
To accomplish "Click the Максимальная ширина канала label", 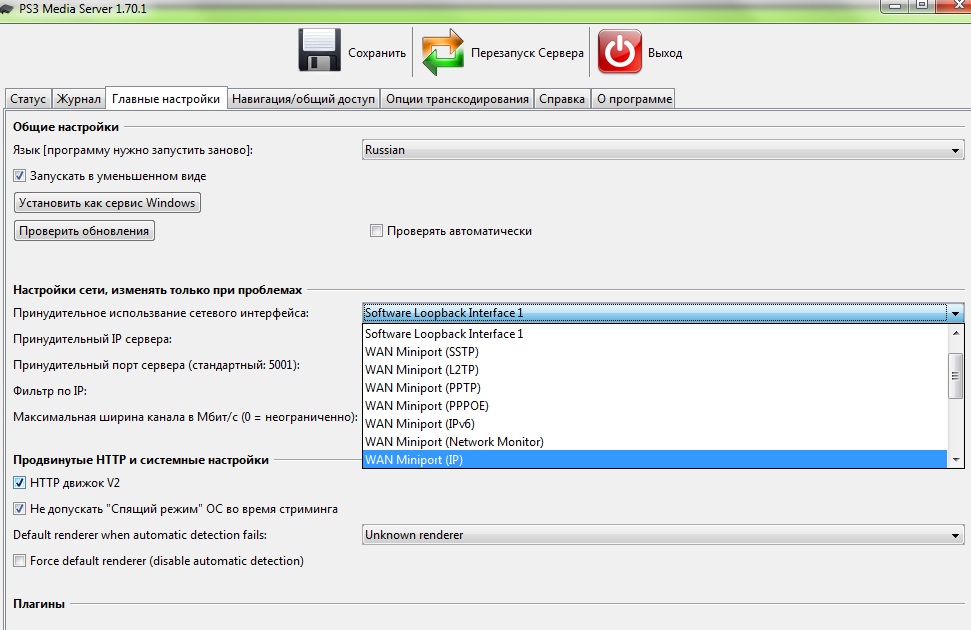I will [x=185, y=418].
